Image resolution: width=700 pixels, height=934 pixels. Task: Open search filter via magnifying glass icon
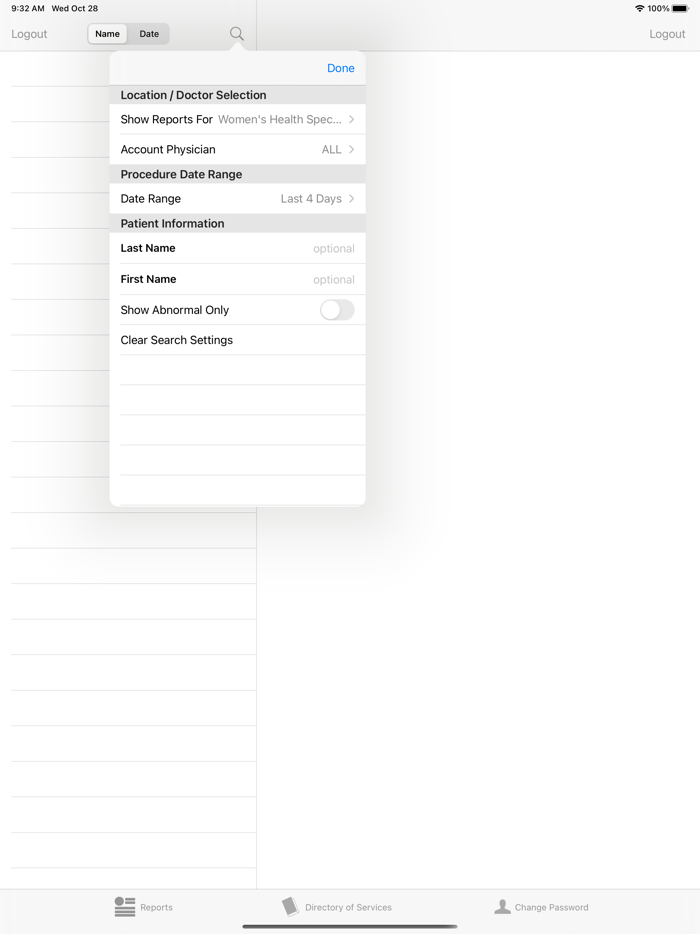237,34
